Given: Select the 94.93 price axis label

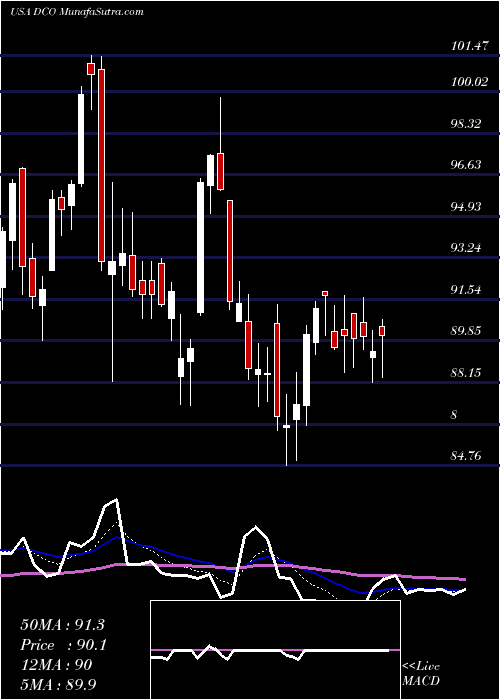Looking at the screenshot, I should [466, 207].
